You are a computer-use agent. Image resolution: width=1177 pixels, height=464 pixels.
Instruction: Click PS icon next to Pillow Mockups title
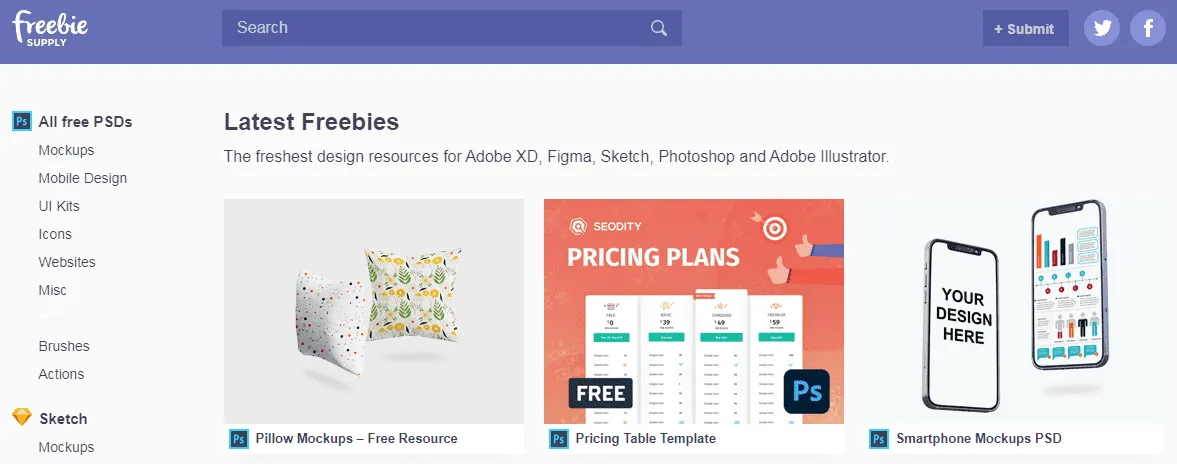pyautogui.click(x=239, y=438)
